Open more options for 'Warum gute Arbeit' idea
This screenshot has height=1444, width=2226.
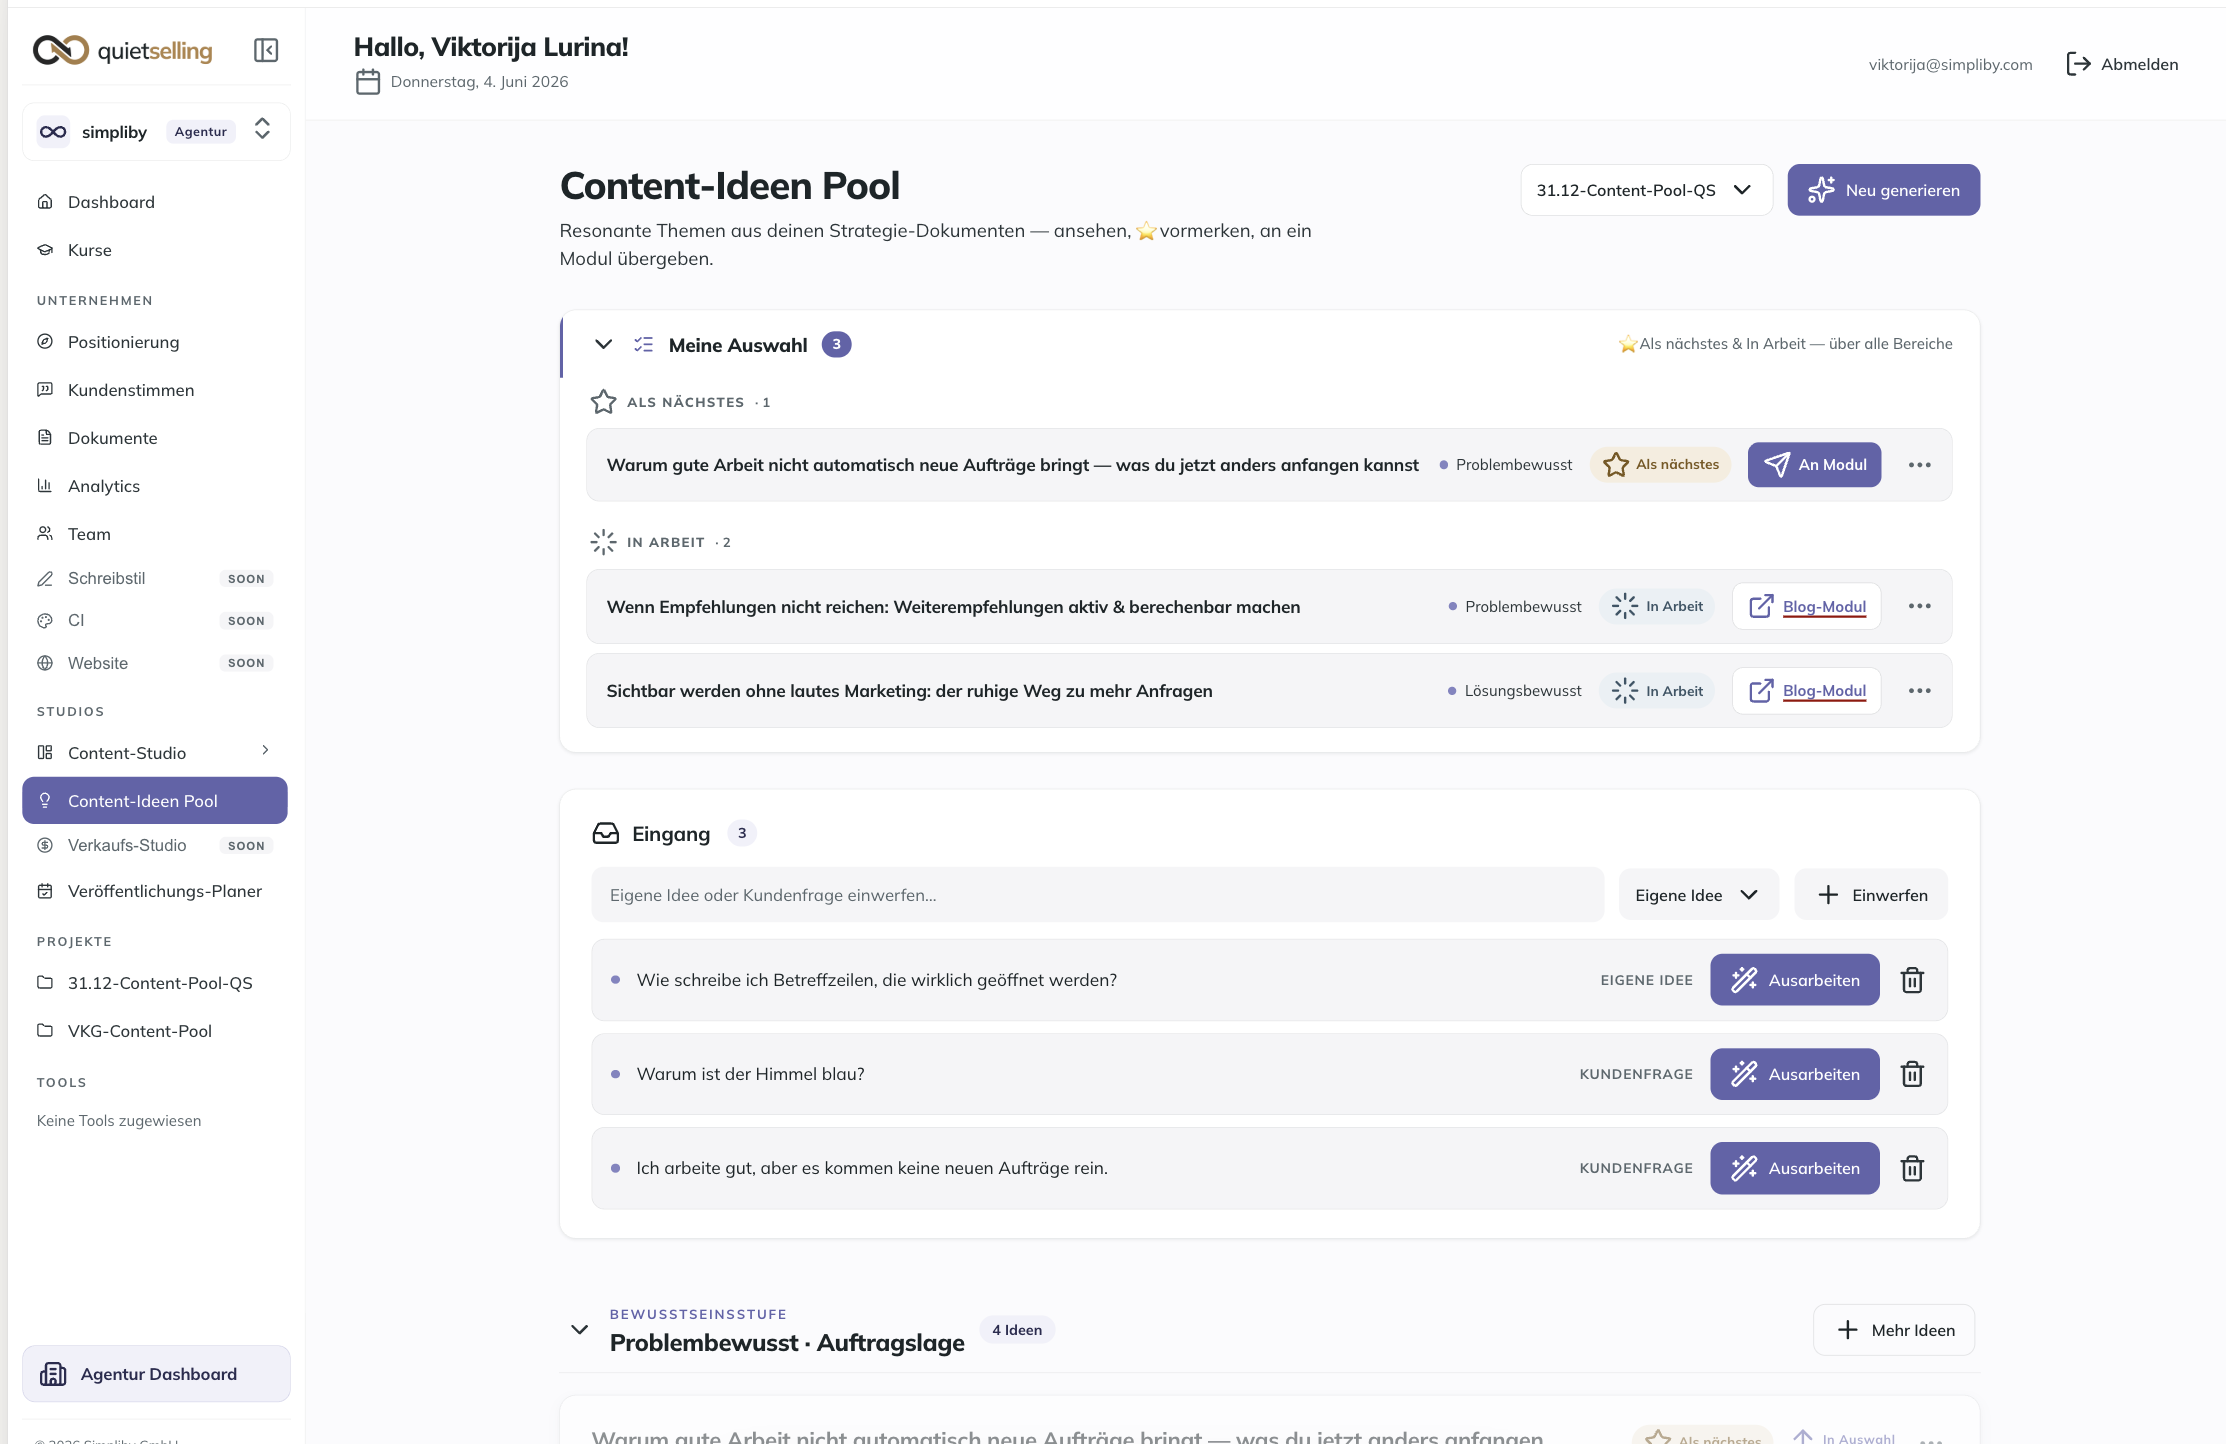1919,465
